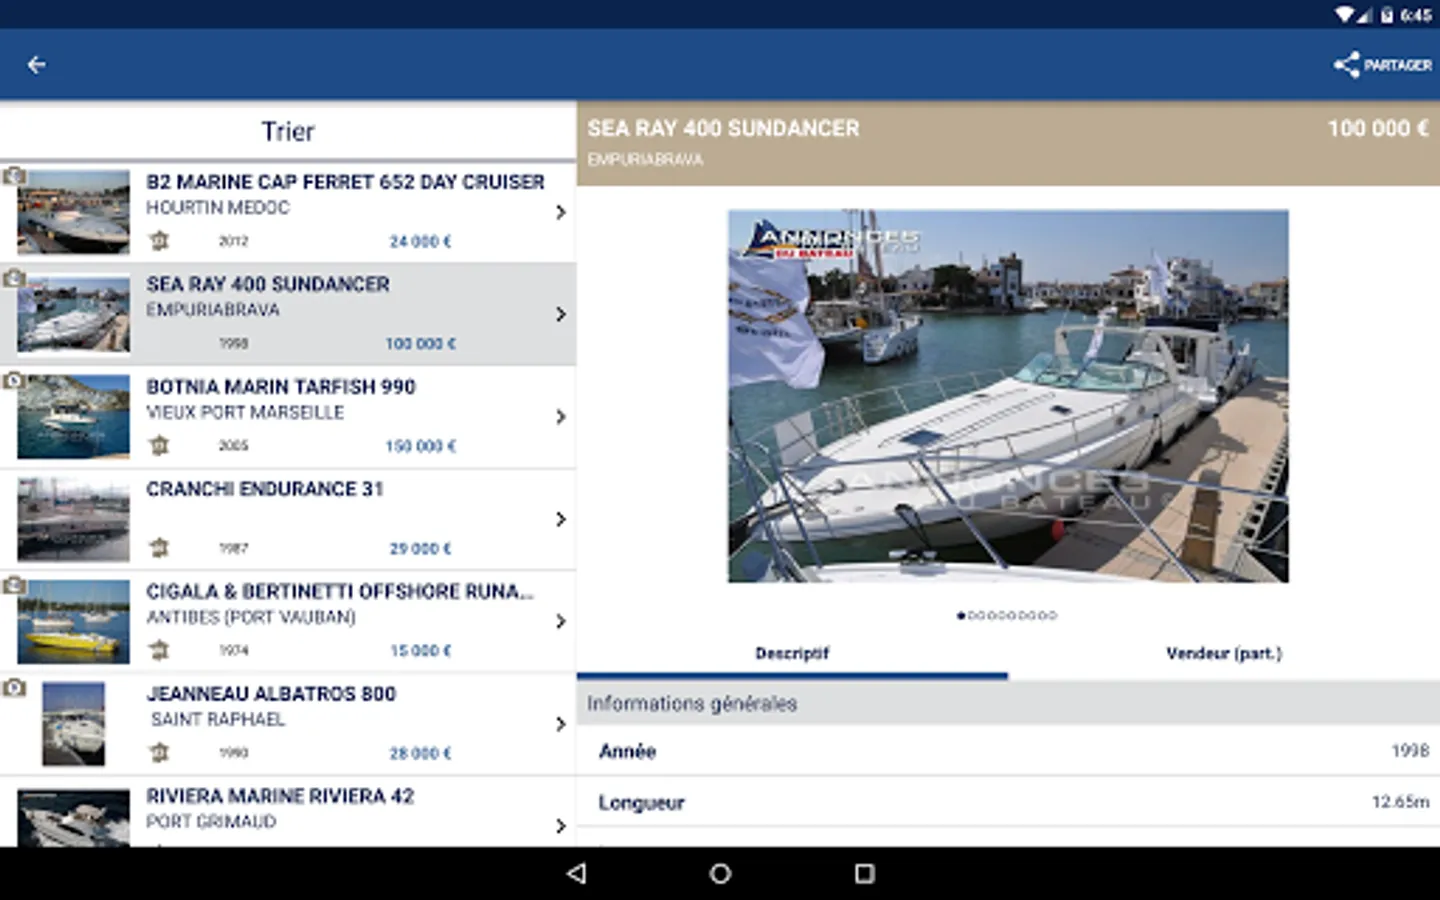Click the 100 000 € header price
The image size is (1440, 900).
1378,128
